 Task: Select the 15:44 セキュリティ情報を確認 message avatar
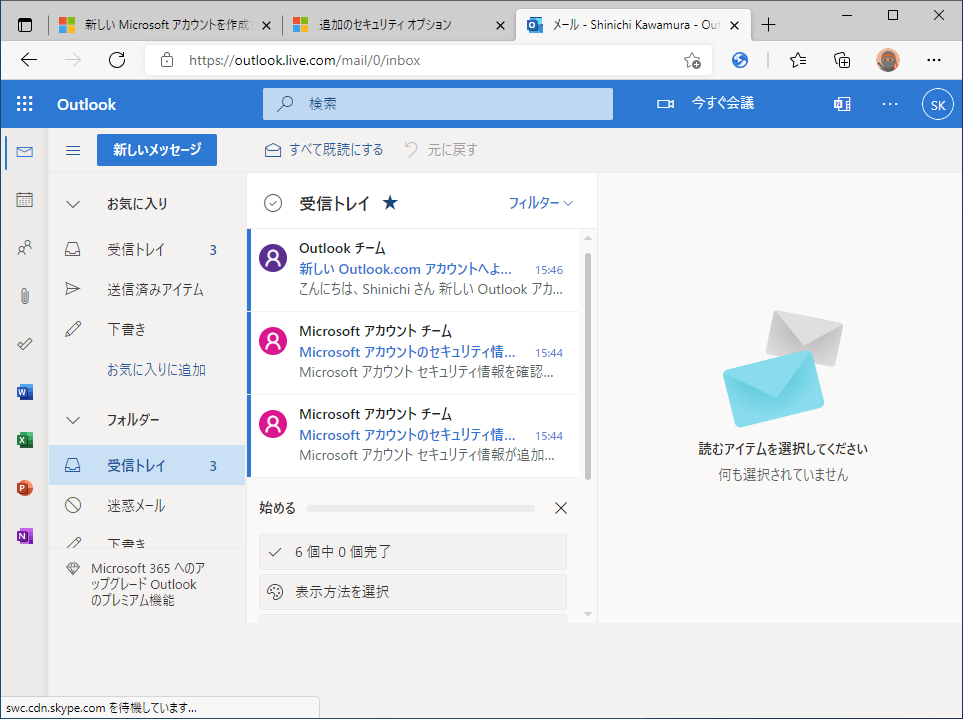pos(273,341)
